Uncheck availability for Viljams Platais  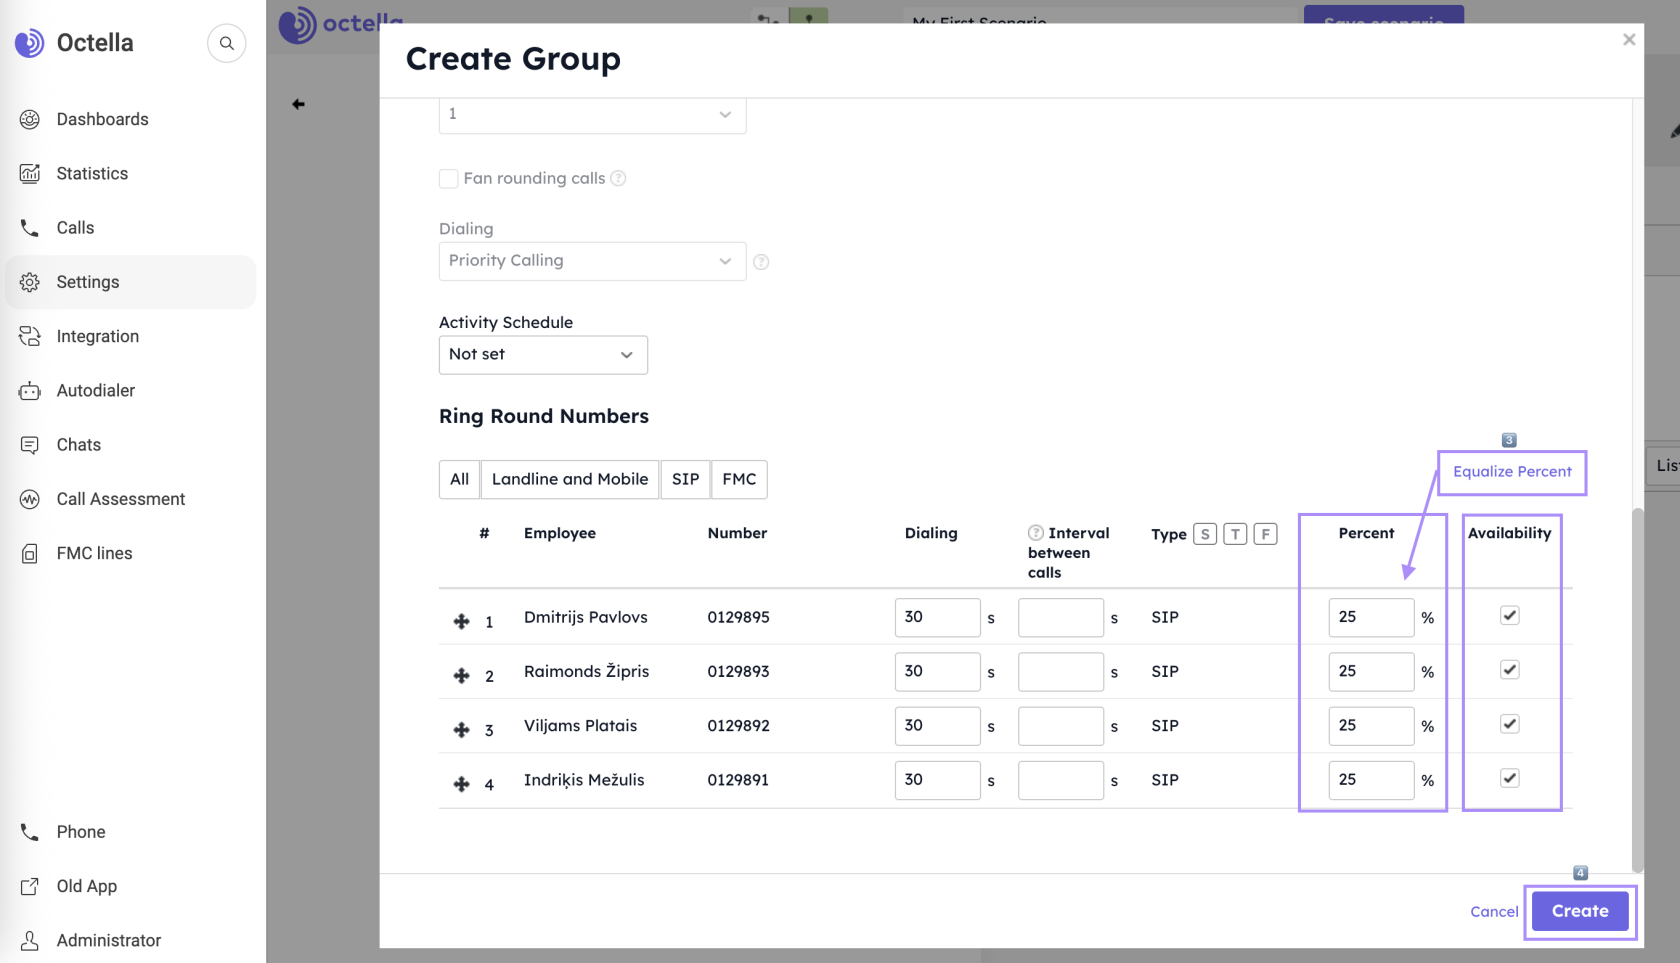pyautogui.click(x=1509, y=724)
